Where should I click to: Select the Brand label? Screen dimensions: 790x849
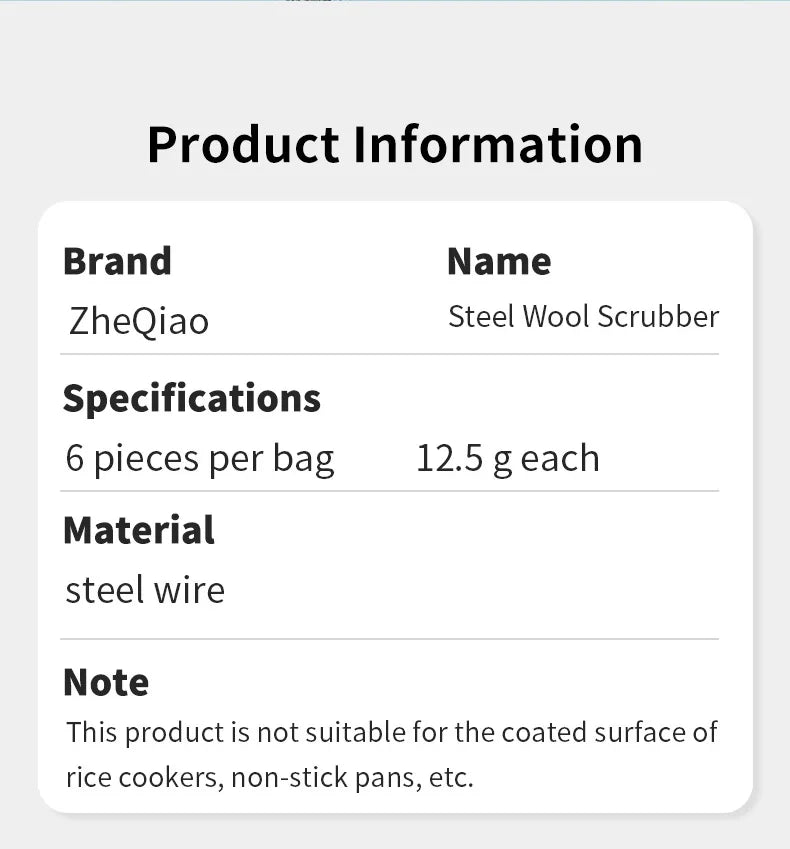point(117,262)
